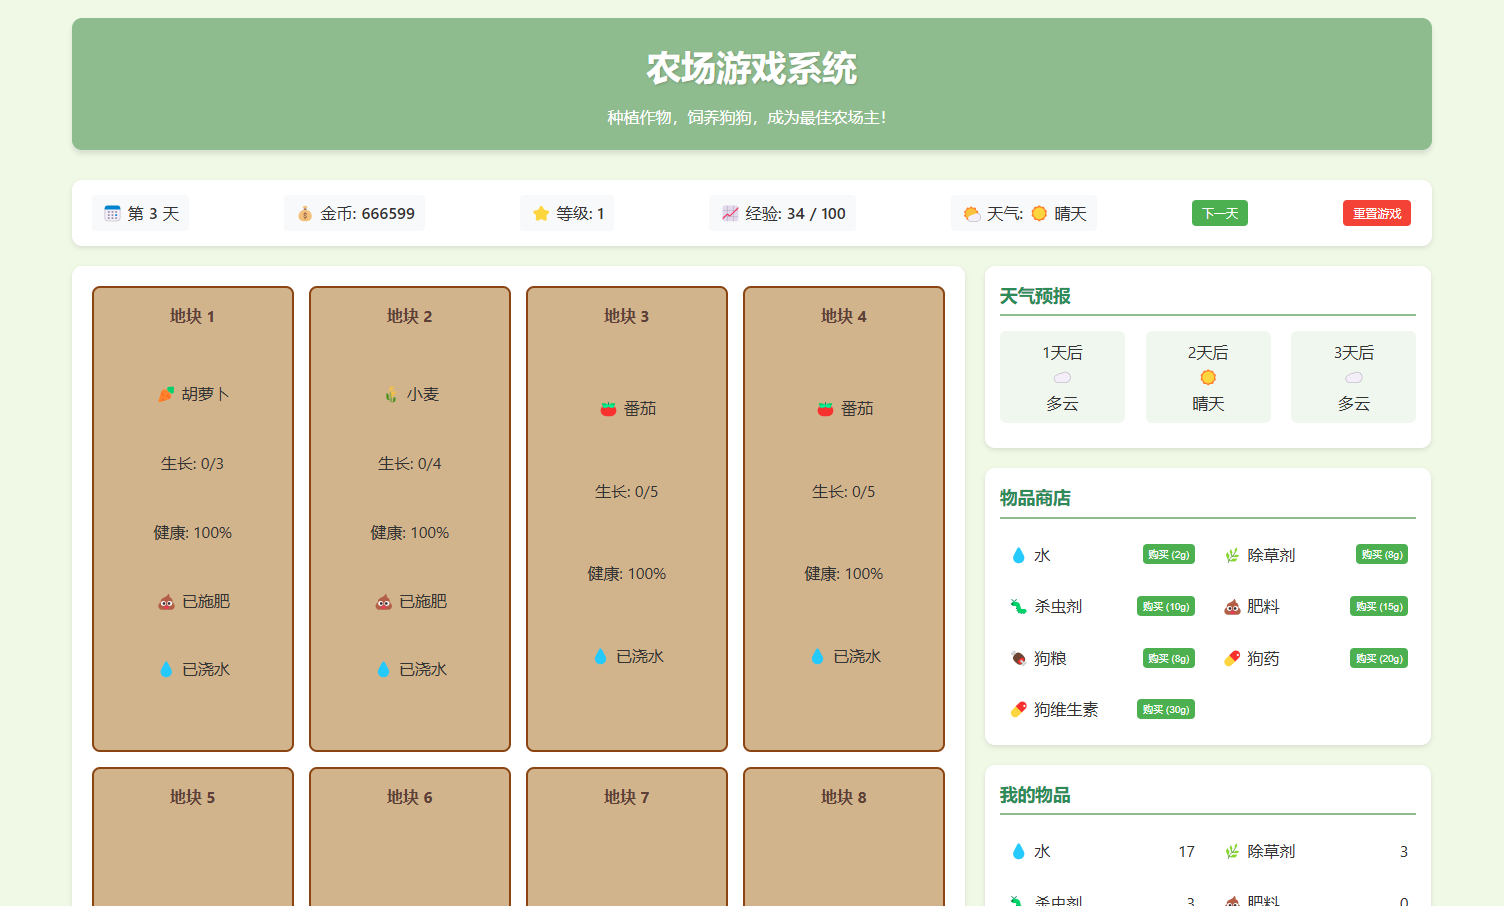Expand the 我的物品 inventory section
The image size is (1504, 906).
coord(1034,795)
